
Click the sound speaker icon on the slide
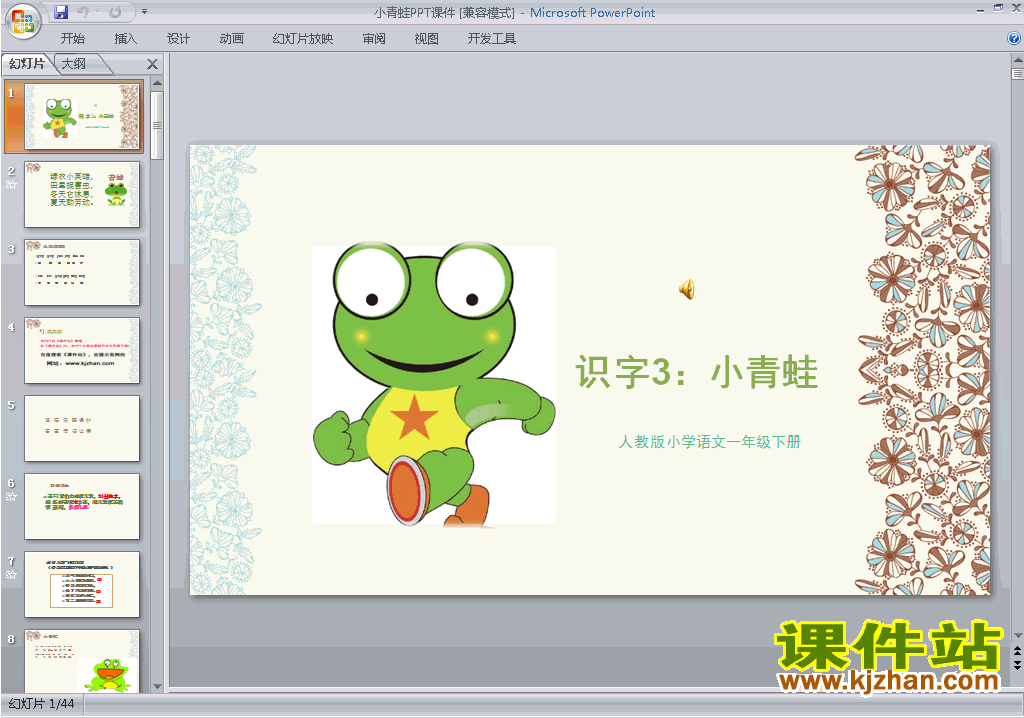click(x=686, y=289)
